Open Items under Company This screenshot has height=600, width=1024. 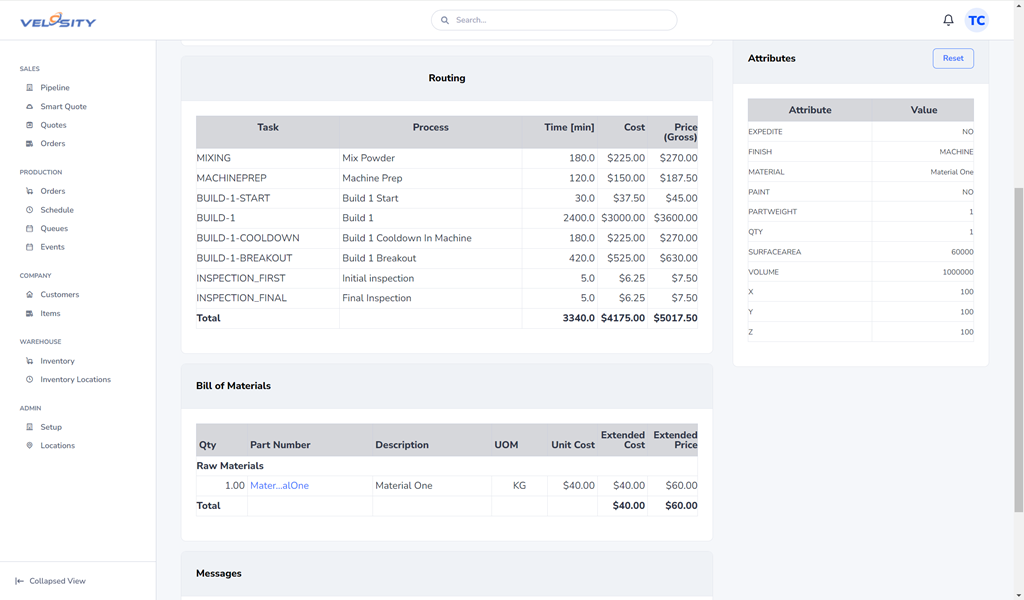click(x=50, y=314)
